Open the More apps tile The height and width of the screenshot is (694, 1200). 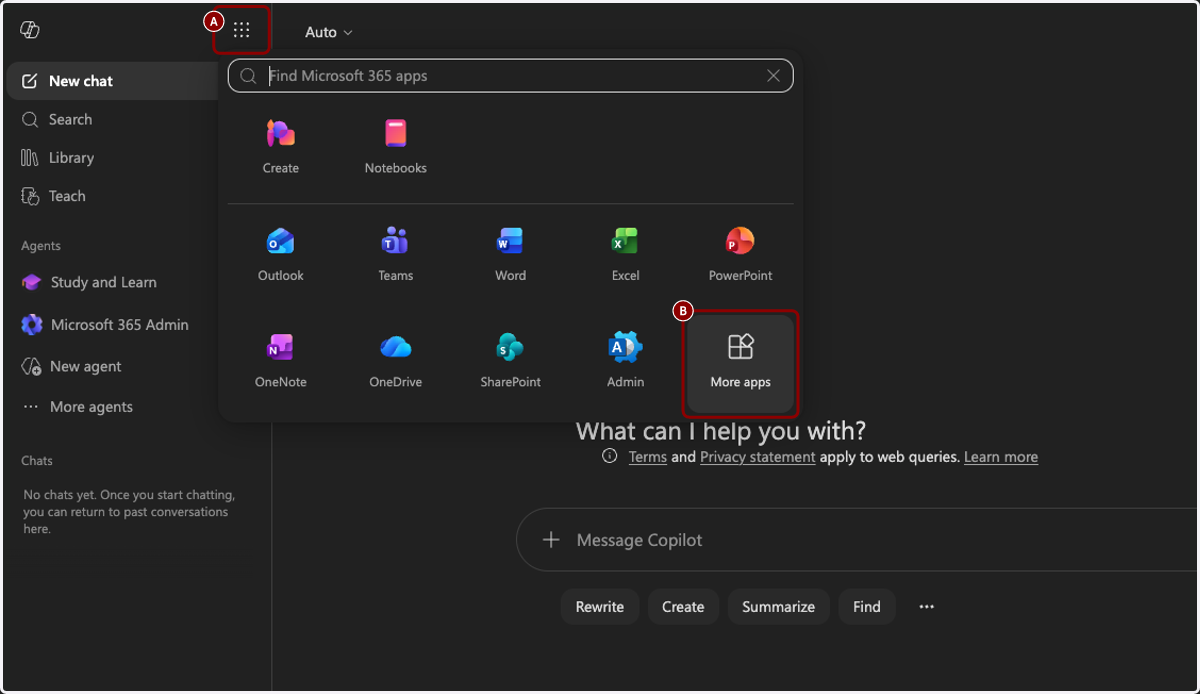(741, 362)
